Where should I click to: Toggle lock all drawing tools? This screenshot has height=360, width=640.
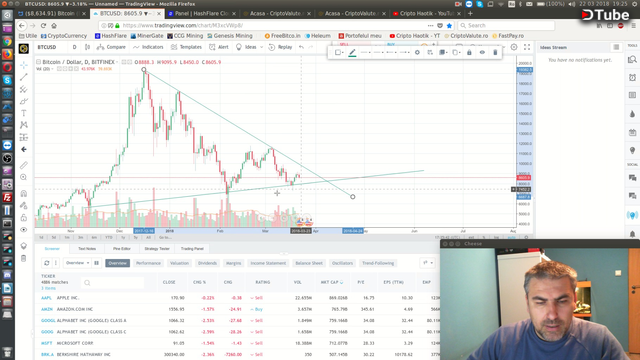tap(24, 218)
